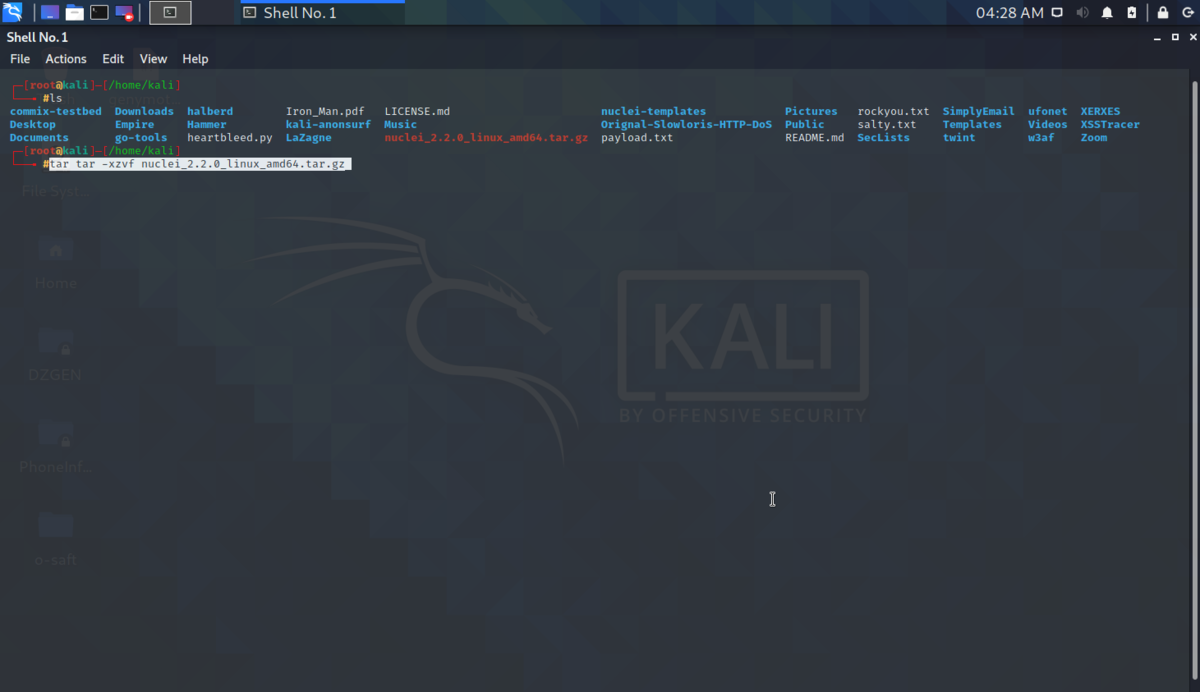Click the volume speaker tray icon
The width and height of the screenshot is (1200, 692).
(x=1083, y=13)
